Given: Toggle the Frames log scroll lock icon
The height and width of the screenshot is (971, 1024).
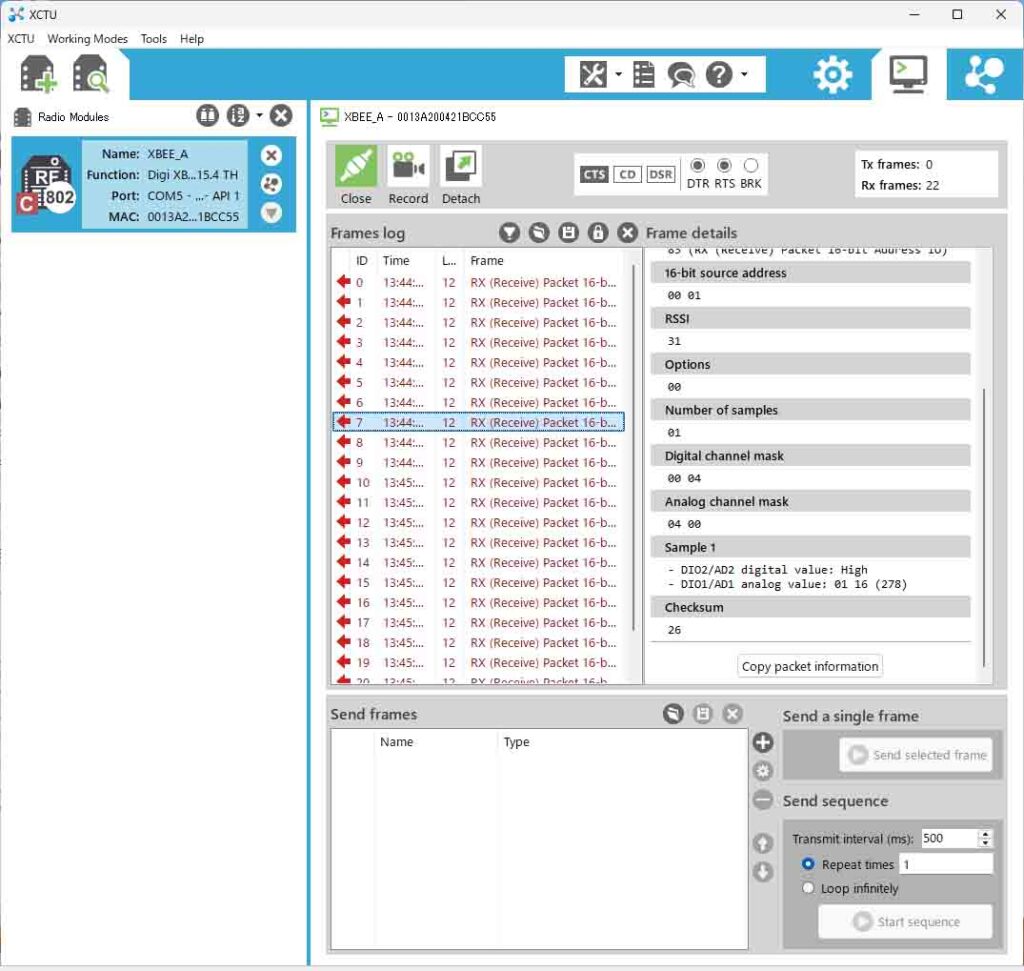Looking at the screenshot, I should 598,233.
